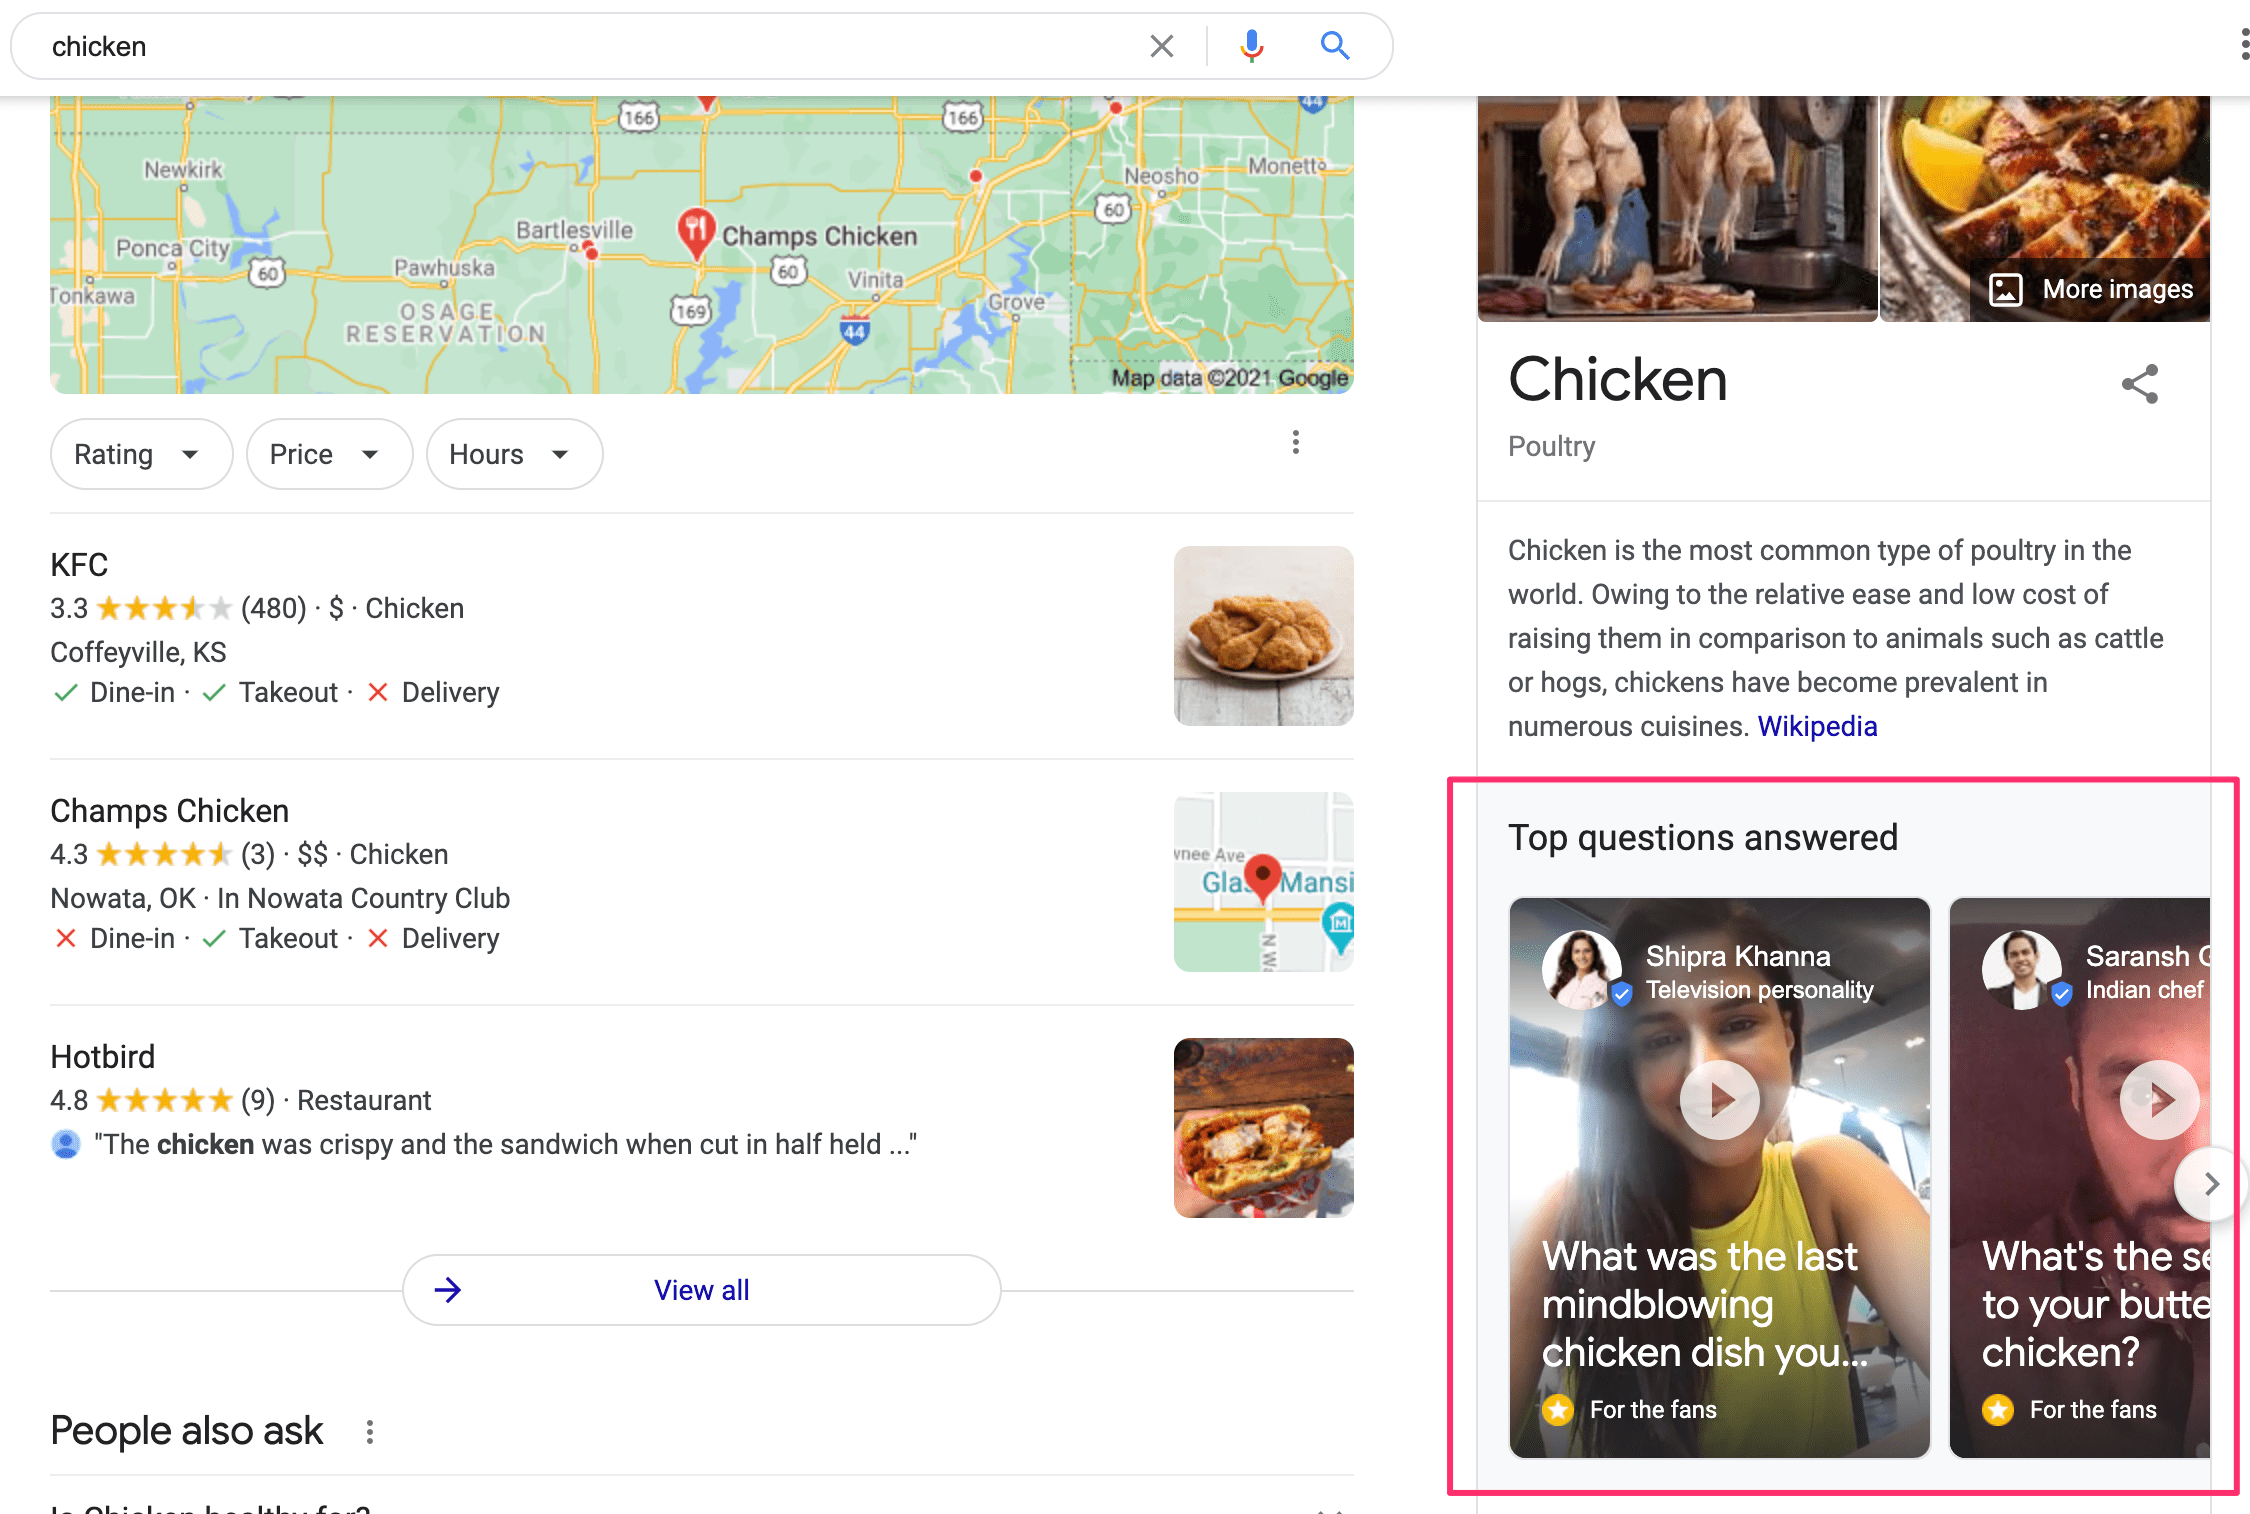2250x1514 pixels.
Task: Click the KFC restaurant thumbnail image
Action: tap(1265, 635)
